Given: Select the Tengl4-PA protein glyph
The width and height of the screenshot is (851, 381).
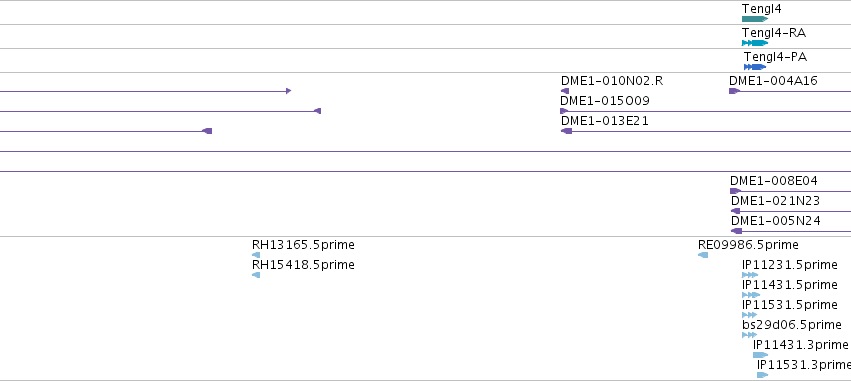Looking at the screenshot, I should point(755,67).
